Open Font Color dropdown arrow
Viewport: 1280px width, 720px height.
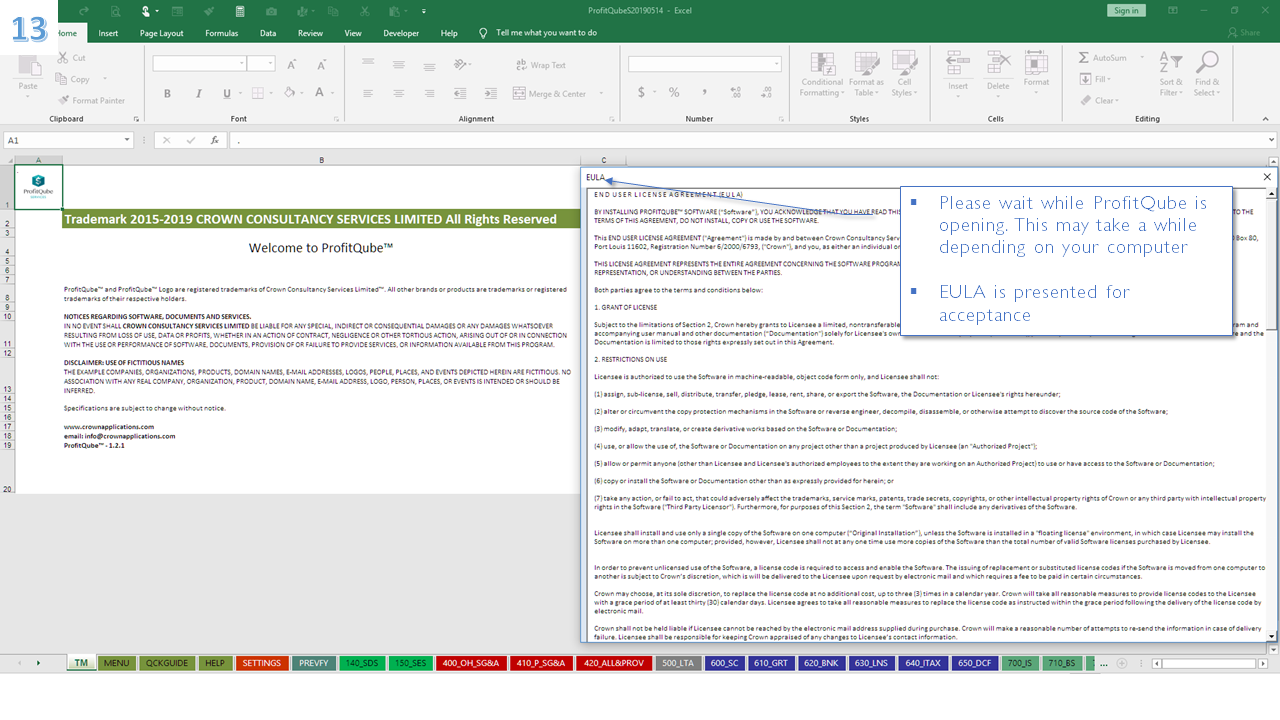point(332,93)
